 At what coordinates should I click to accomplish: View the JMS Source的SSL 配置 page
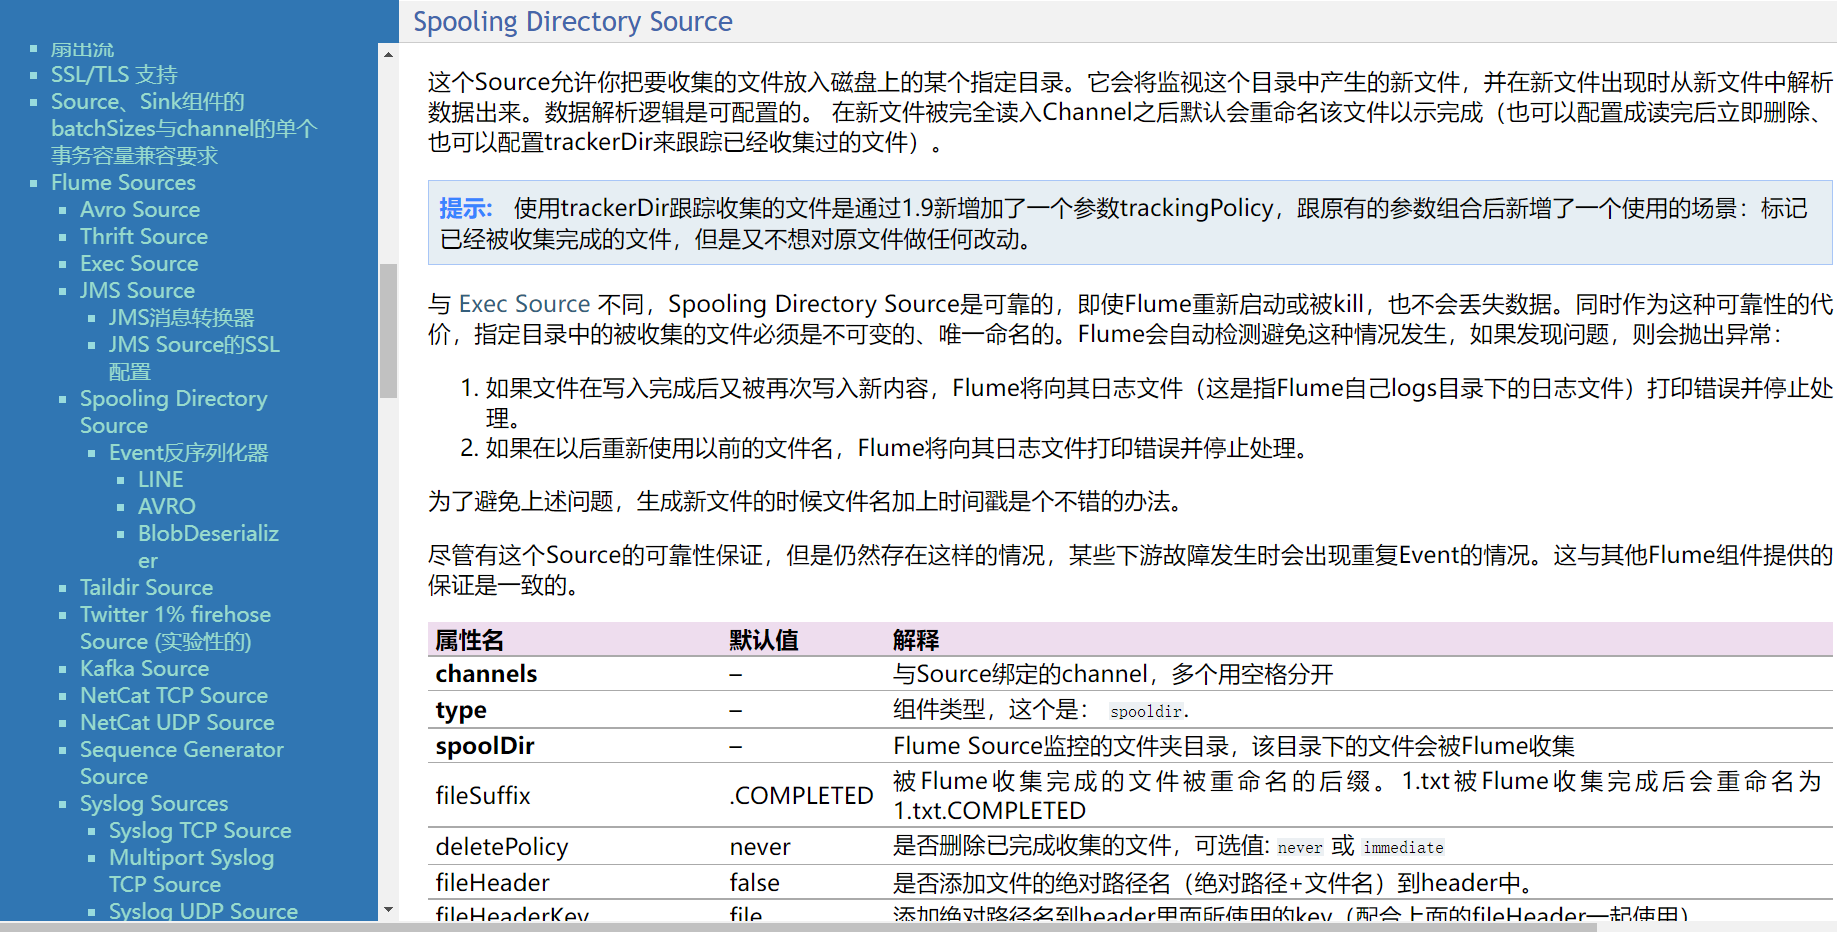tap(194, 344)
